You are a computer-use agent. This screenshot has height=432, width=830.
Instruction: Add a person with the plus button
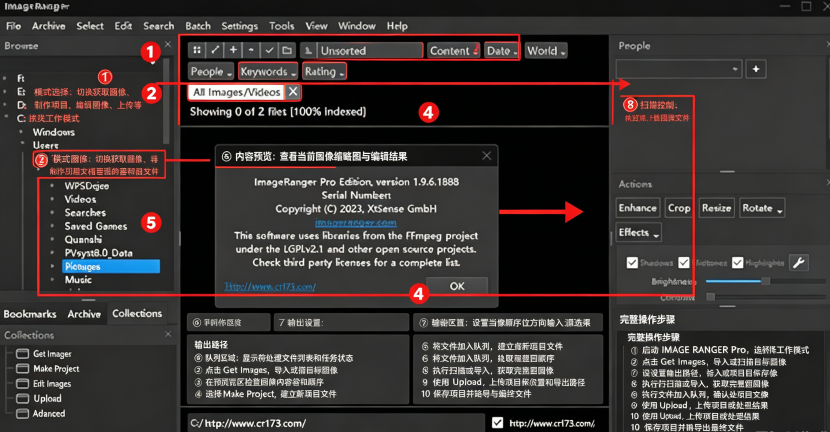[756, 69]
